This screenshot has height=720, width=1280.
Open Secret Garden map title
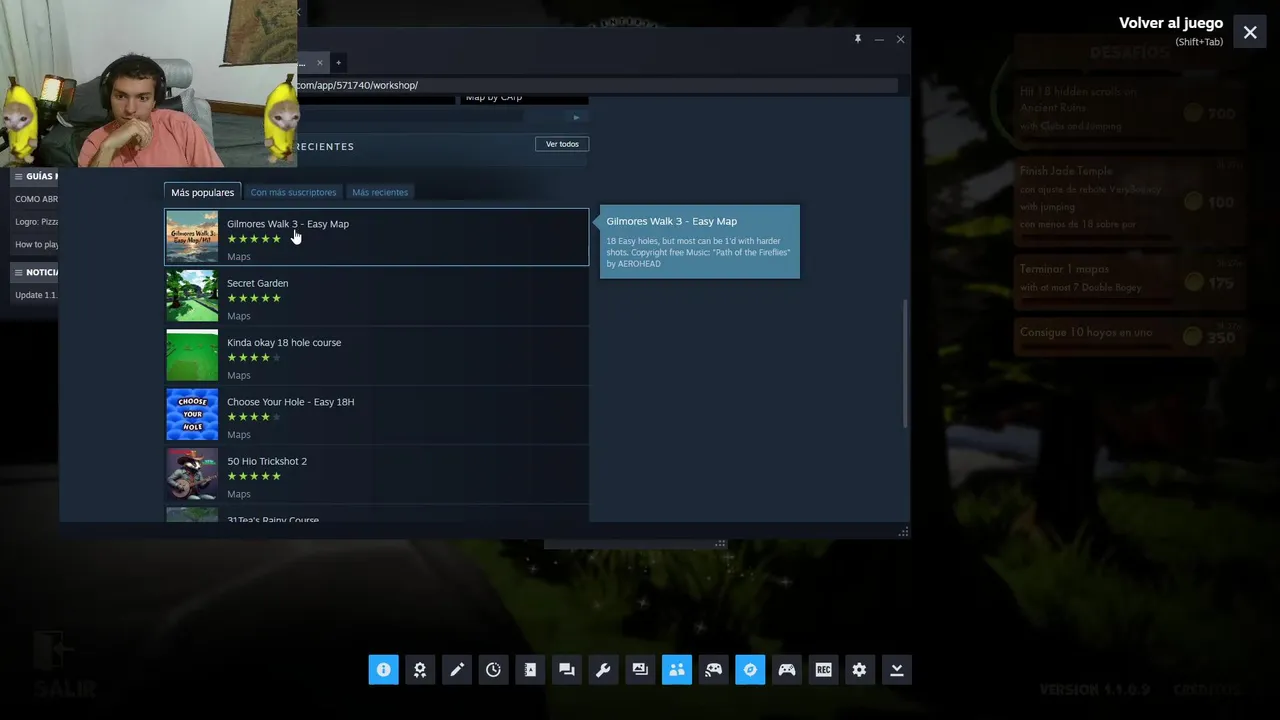point(257,283)
